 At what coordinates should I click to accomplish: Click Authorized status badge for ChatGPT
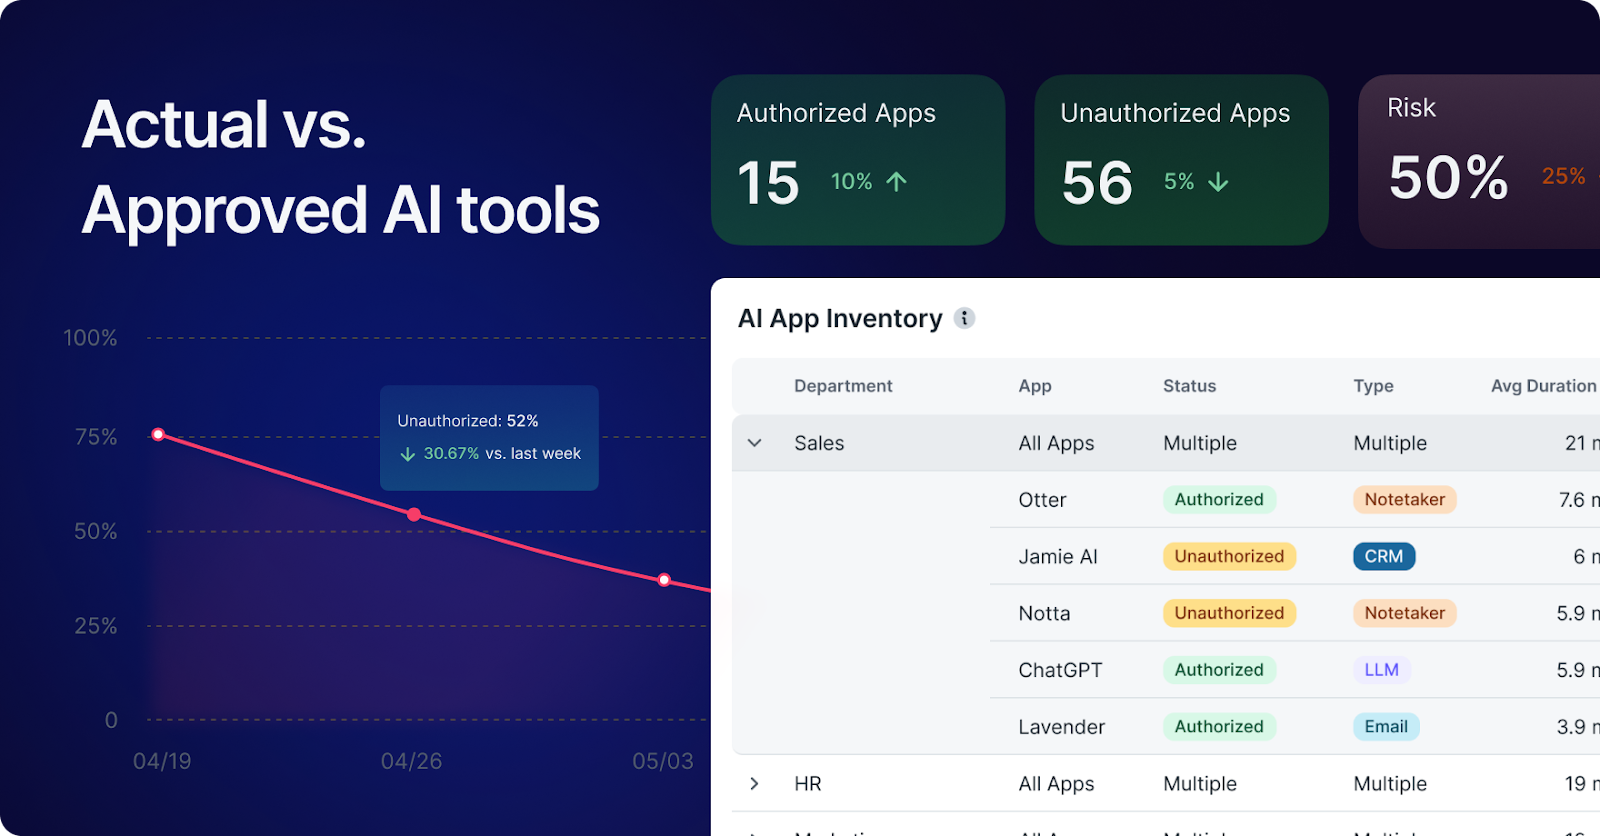(x=1218, y=670)
